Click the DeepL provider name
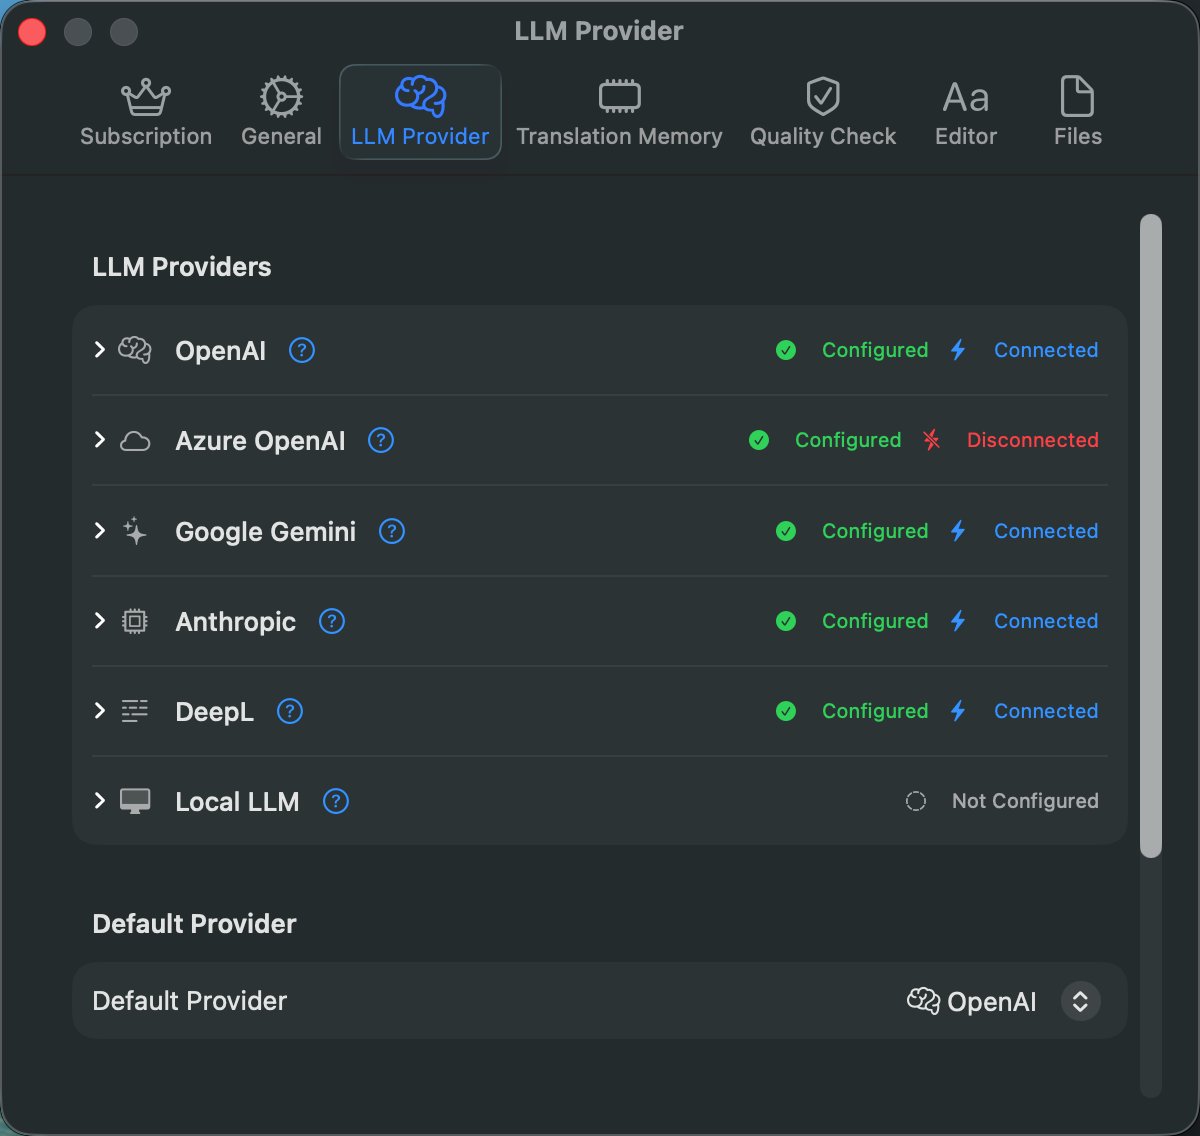This screenshot has height=1136, width=1200. coord(214,712)
